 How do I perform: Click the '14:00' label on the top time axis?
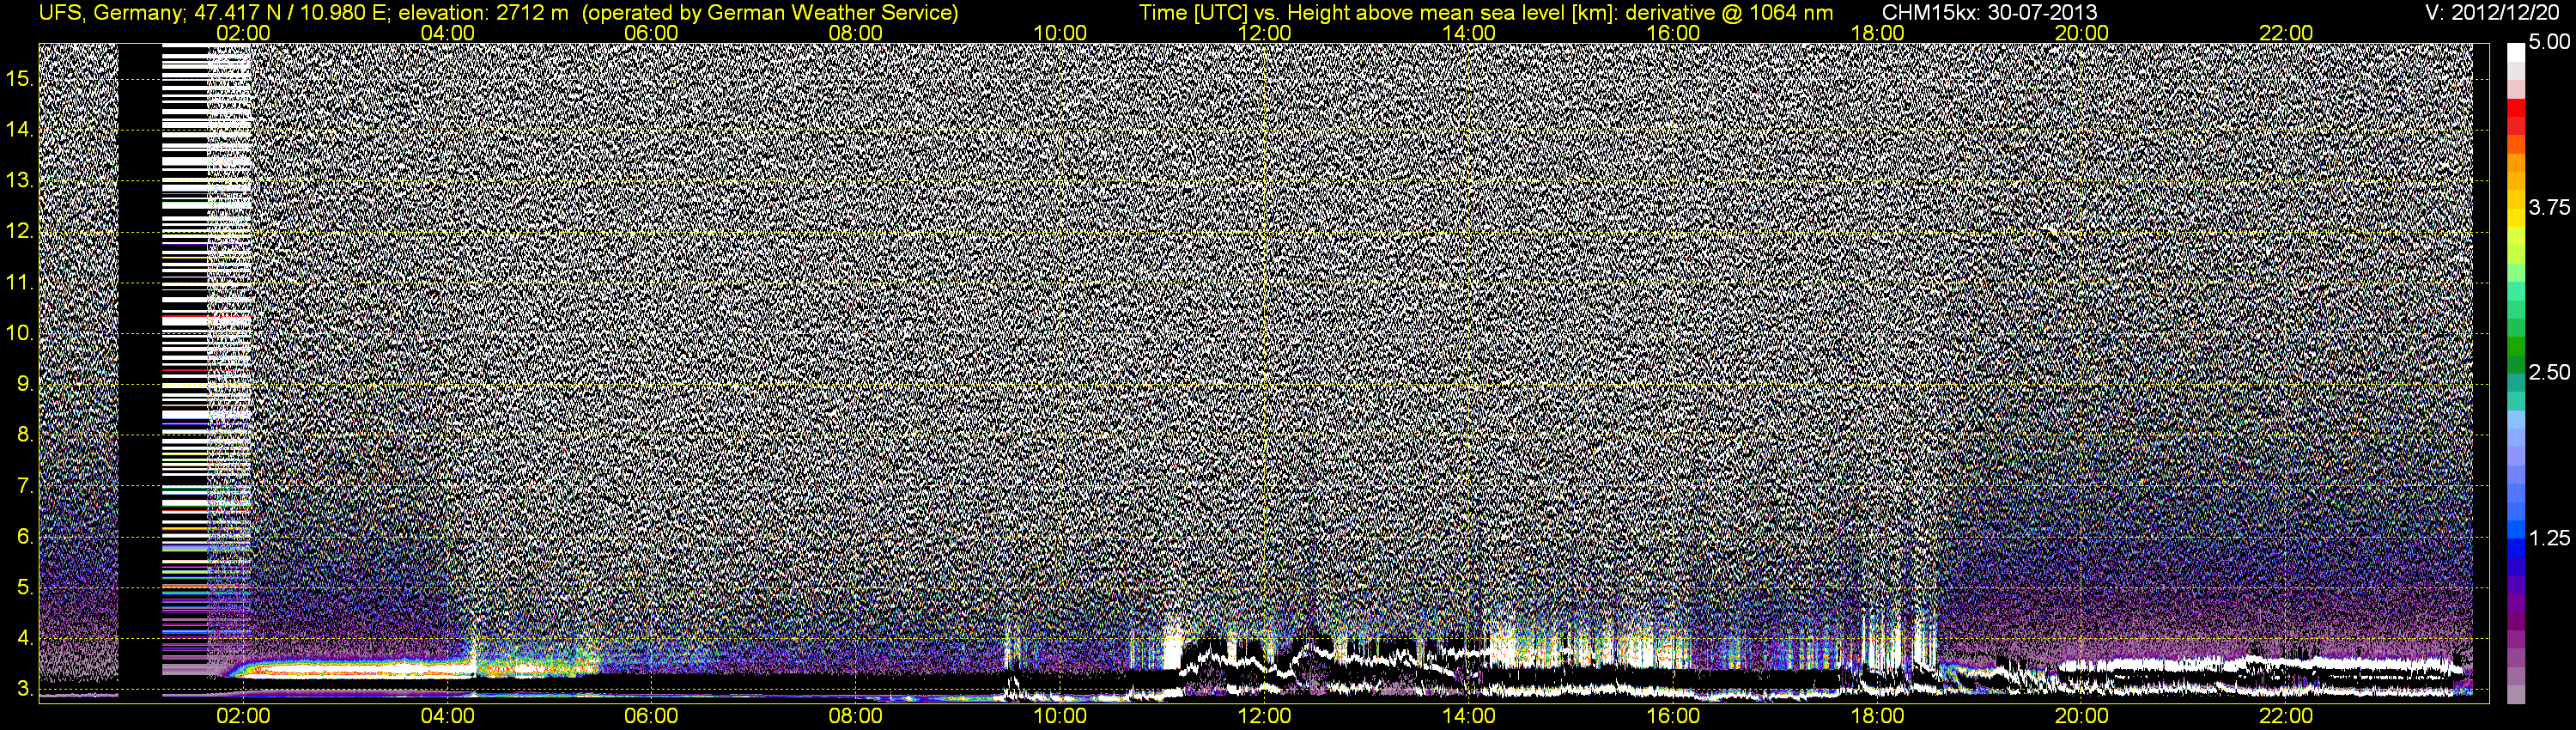point(1469,33)
